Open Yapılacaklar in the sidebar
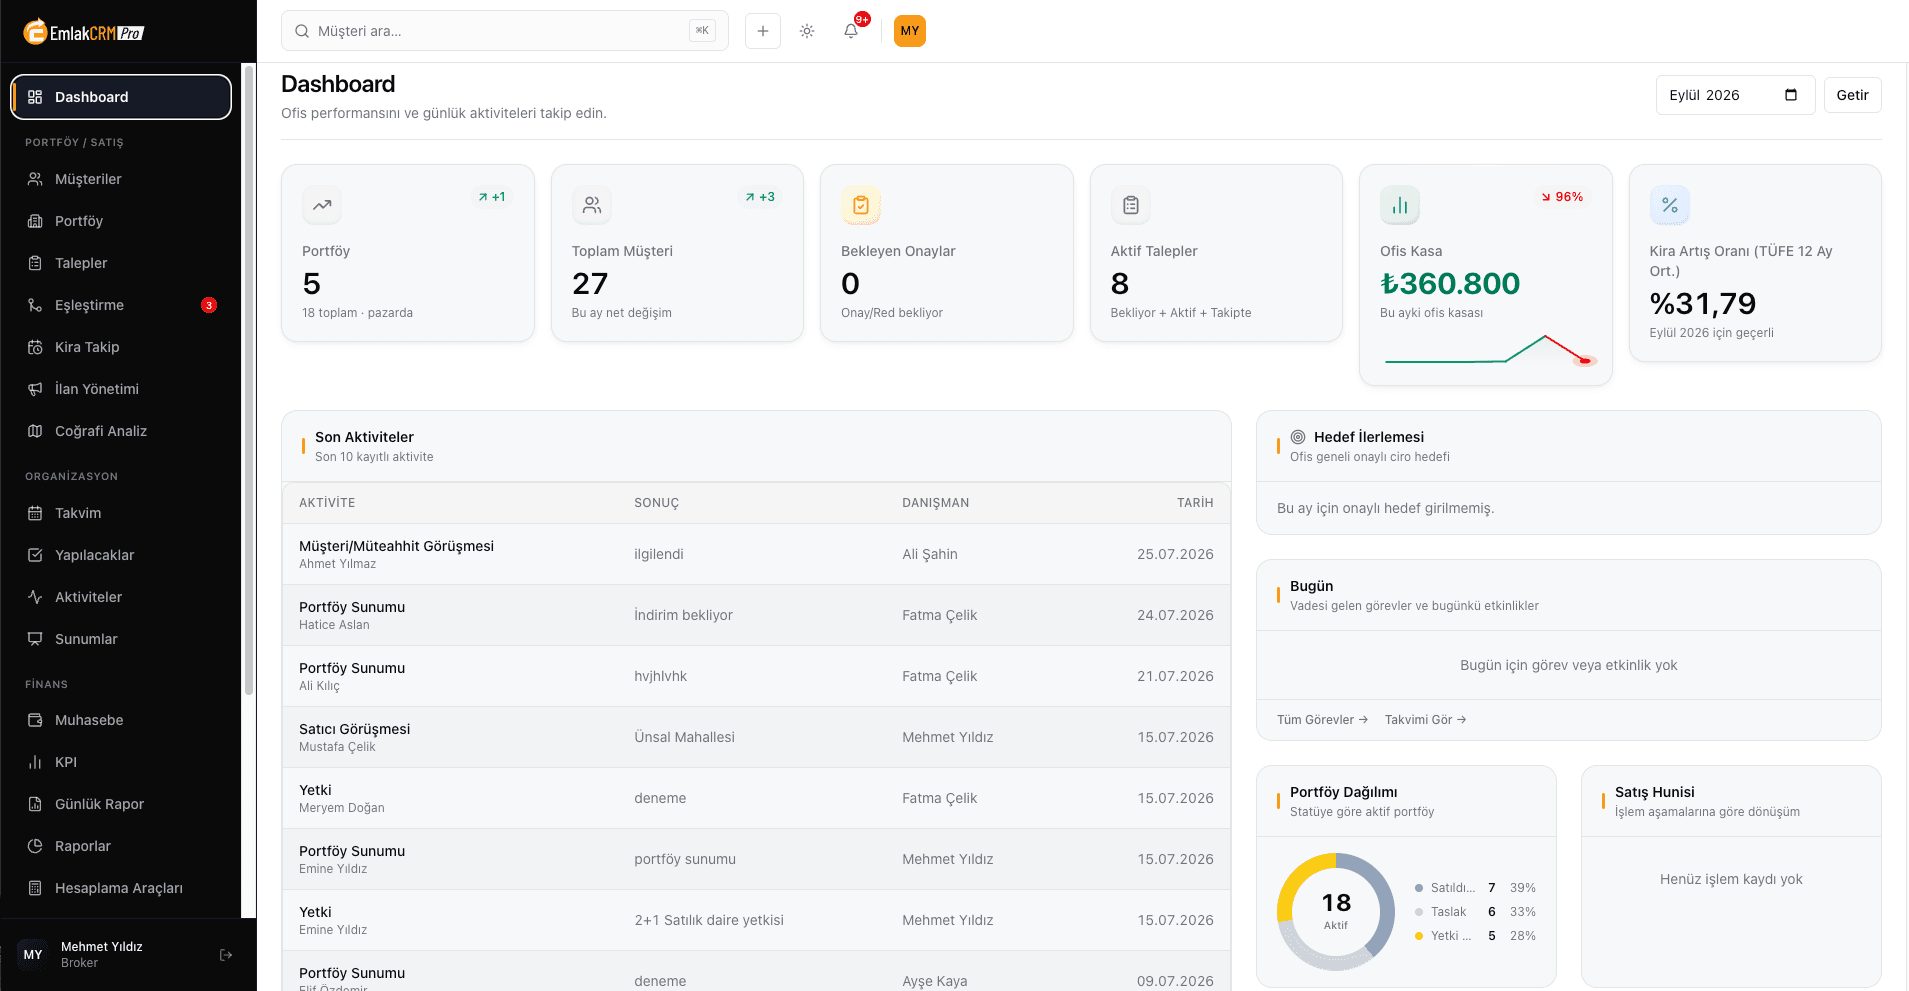This screenshot has height=991, width=1909. pos(121,555)
